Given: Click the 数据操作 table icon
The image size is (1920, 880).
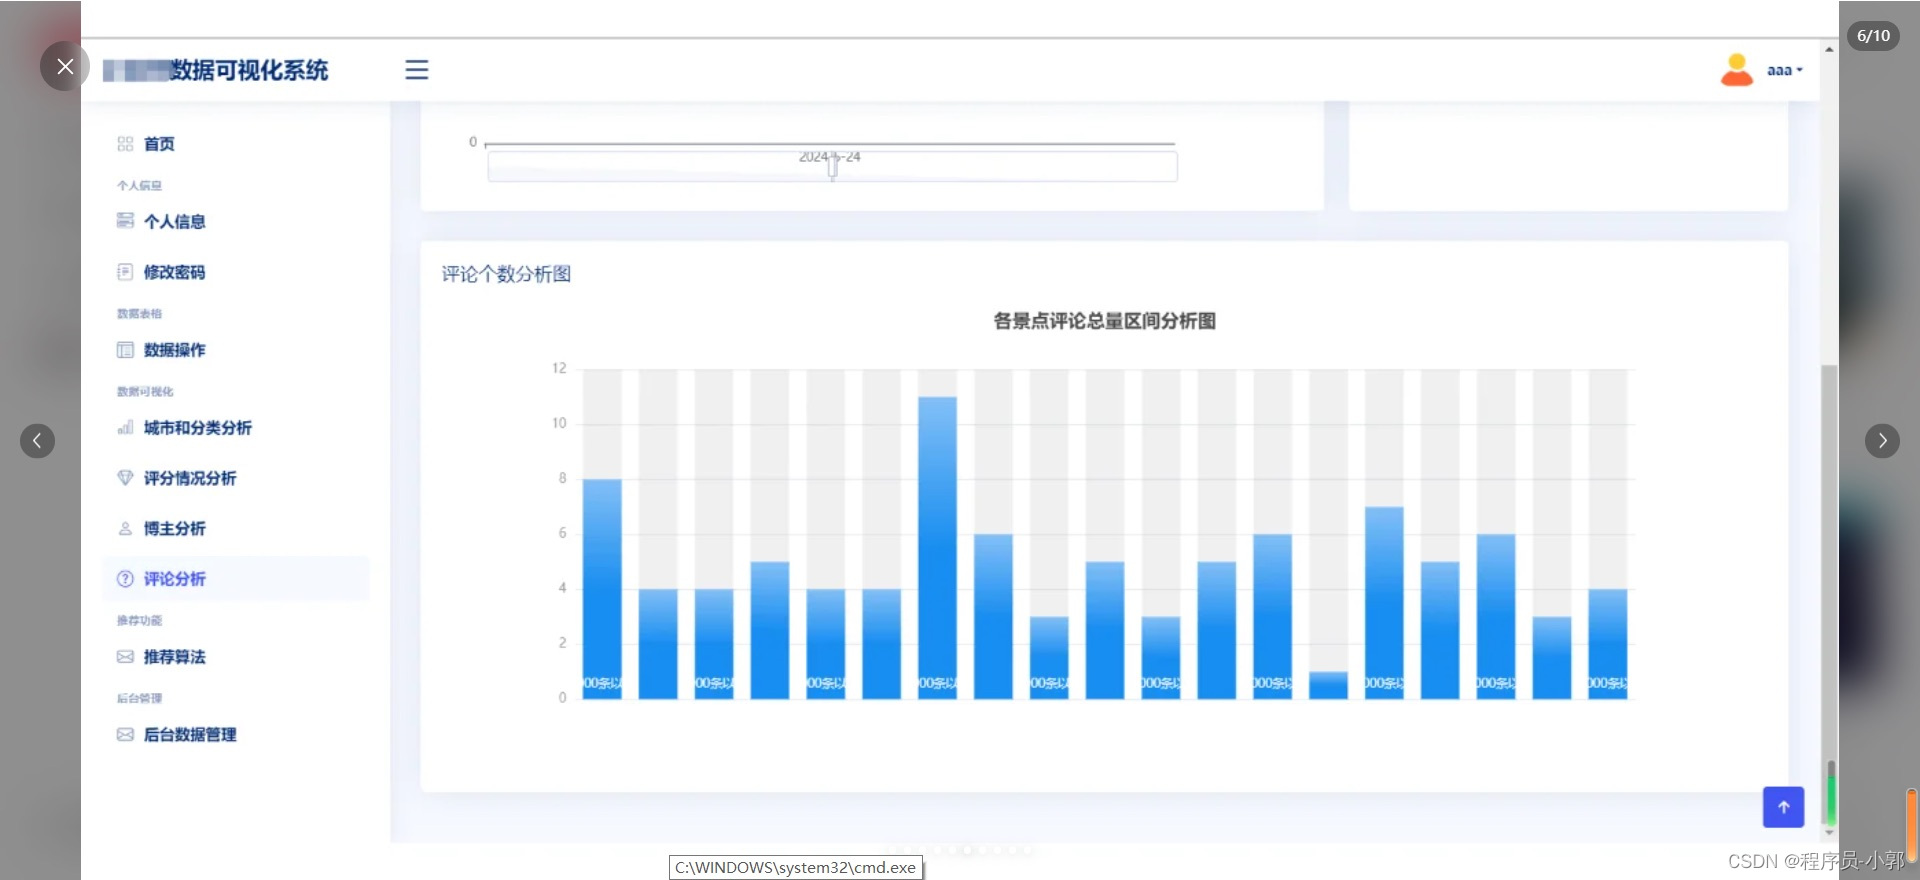Looking at the screenshot, I should tap(125, 350).
